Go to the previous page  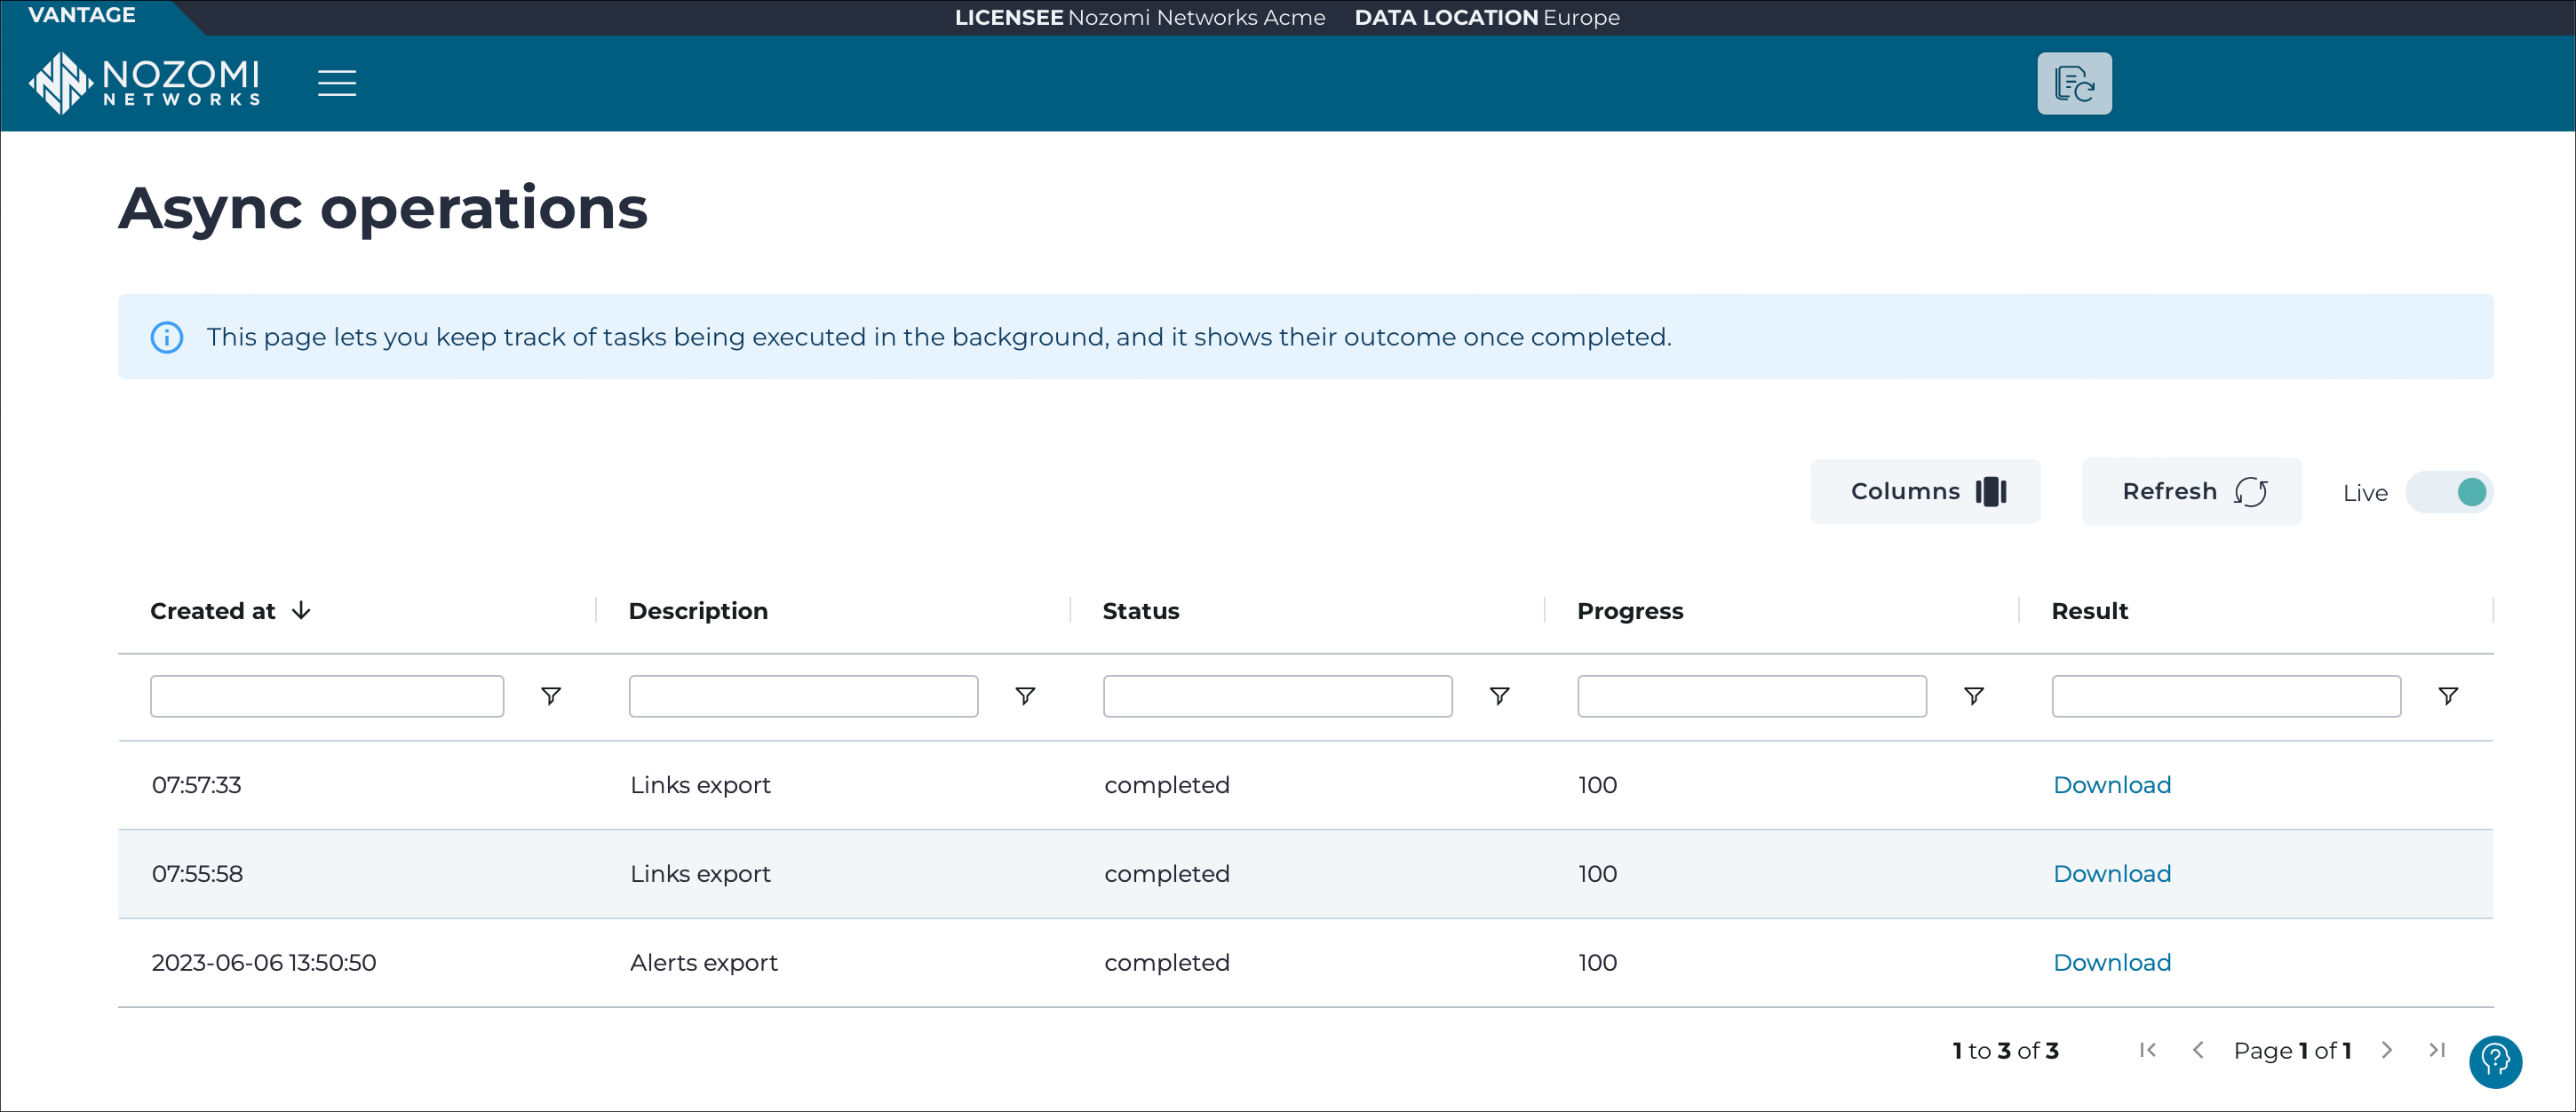(x=2198, y=1050)
